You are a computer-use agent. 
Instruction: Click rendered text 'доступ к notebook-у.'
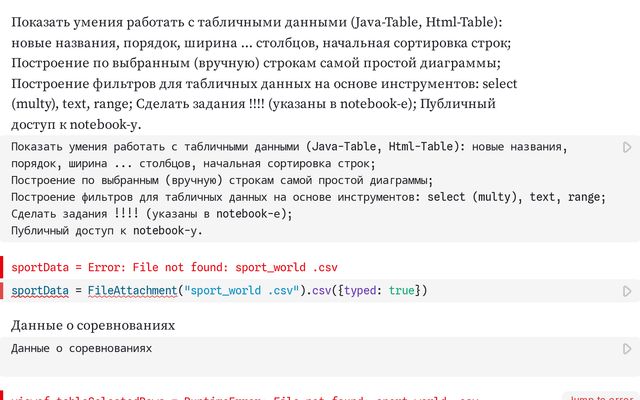point(76,124)
